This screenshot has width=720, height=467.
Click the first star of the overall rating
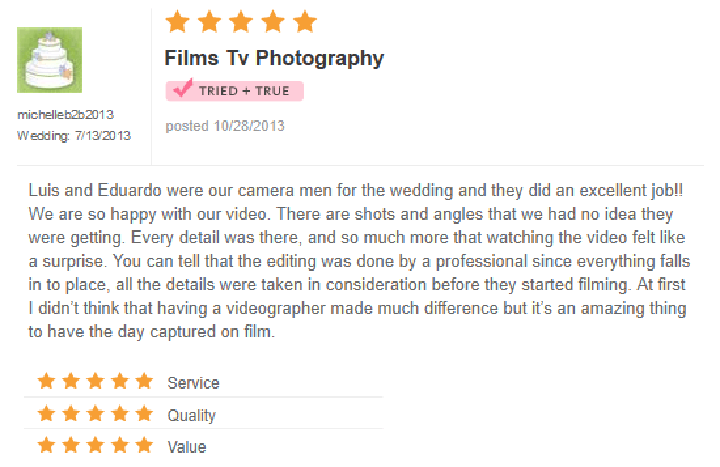[x=177, y=22]
